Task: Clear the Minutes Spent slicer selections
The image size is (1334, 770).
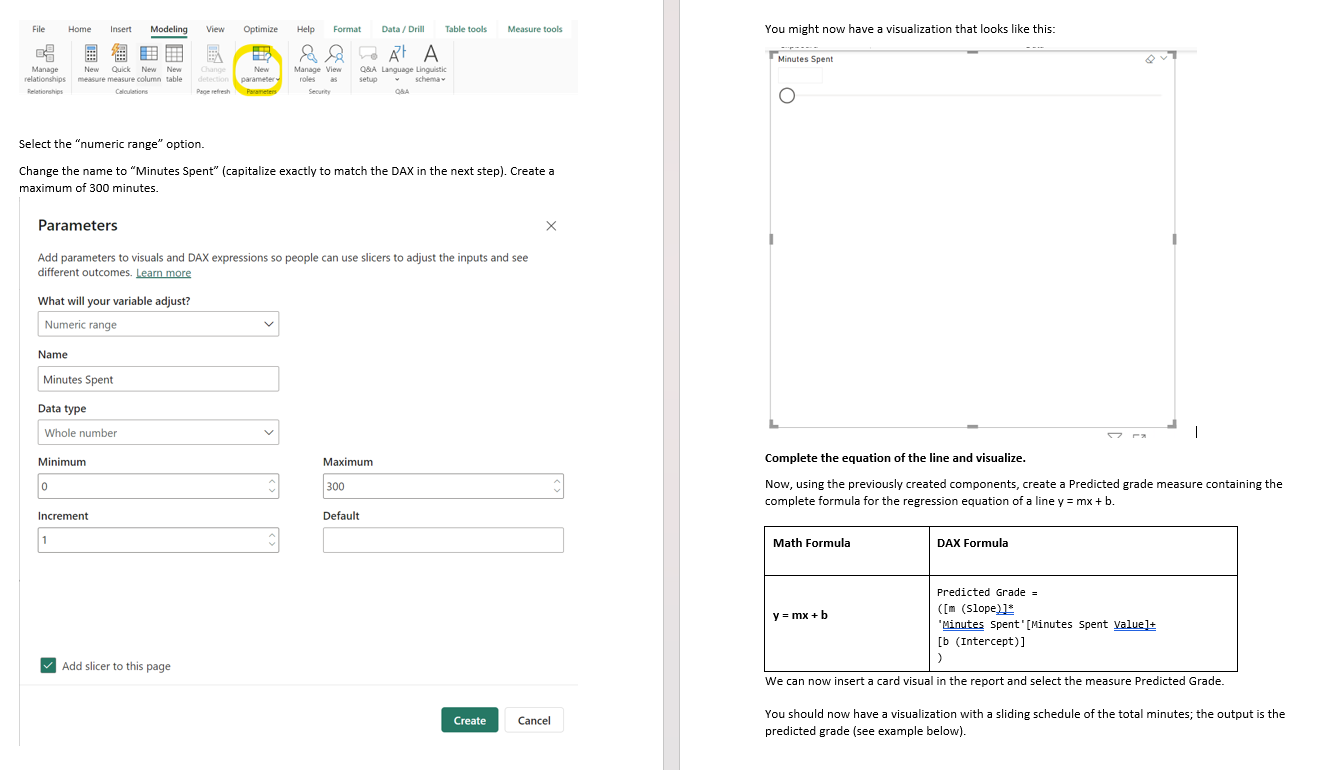Action: point(1150,58)
